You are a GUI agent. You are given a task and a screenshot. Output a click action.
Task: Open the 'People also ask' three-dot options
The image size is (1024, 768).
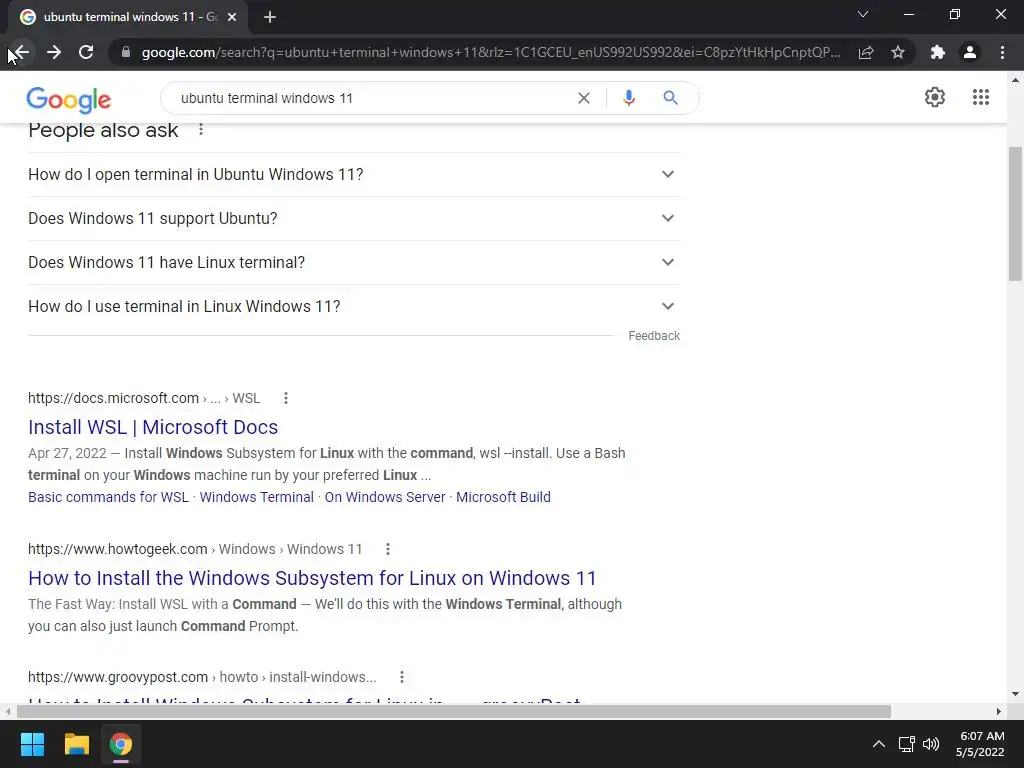click(201, 129)
